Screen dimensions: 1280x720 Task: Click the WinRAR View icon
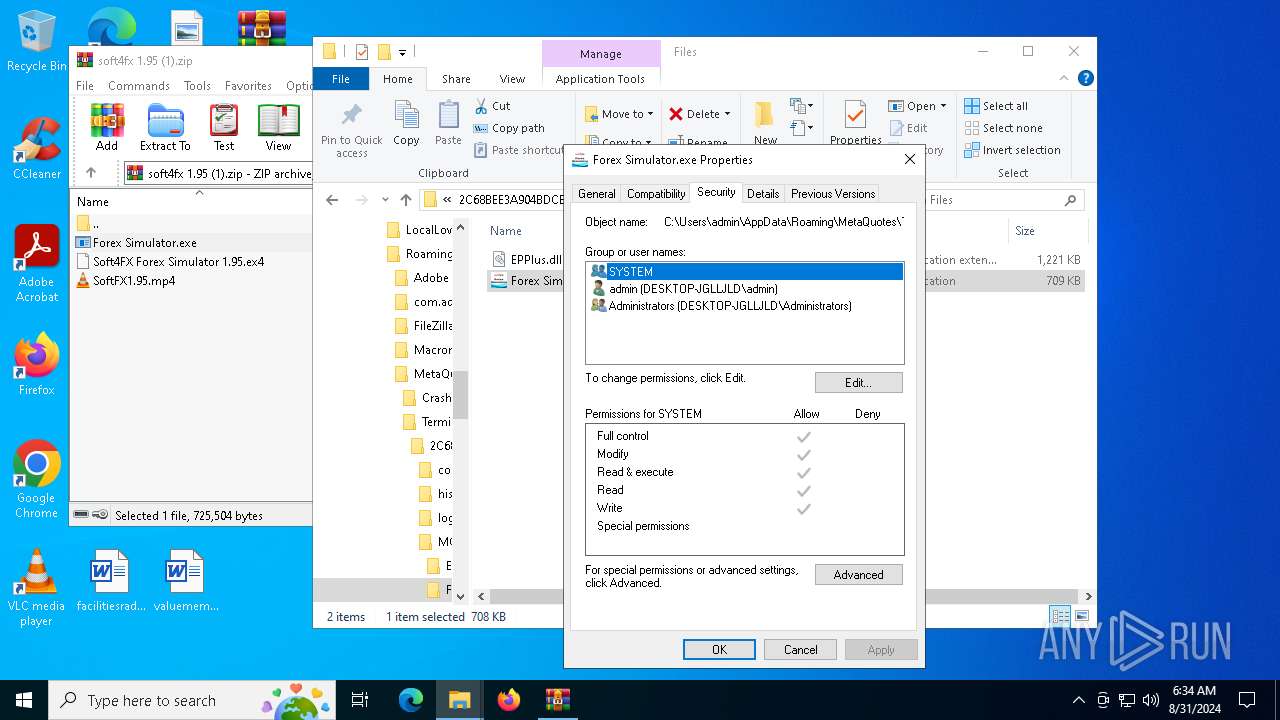point(278,127)
